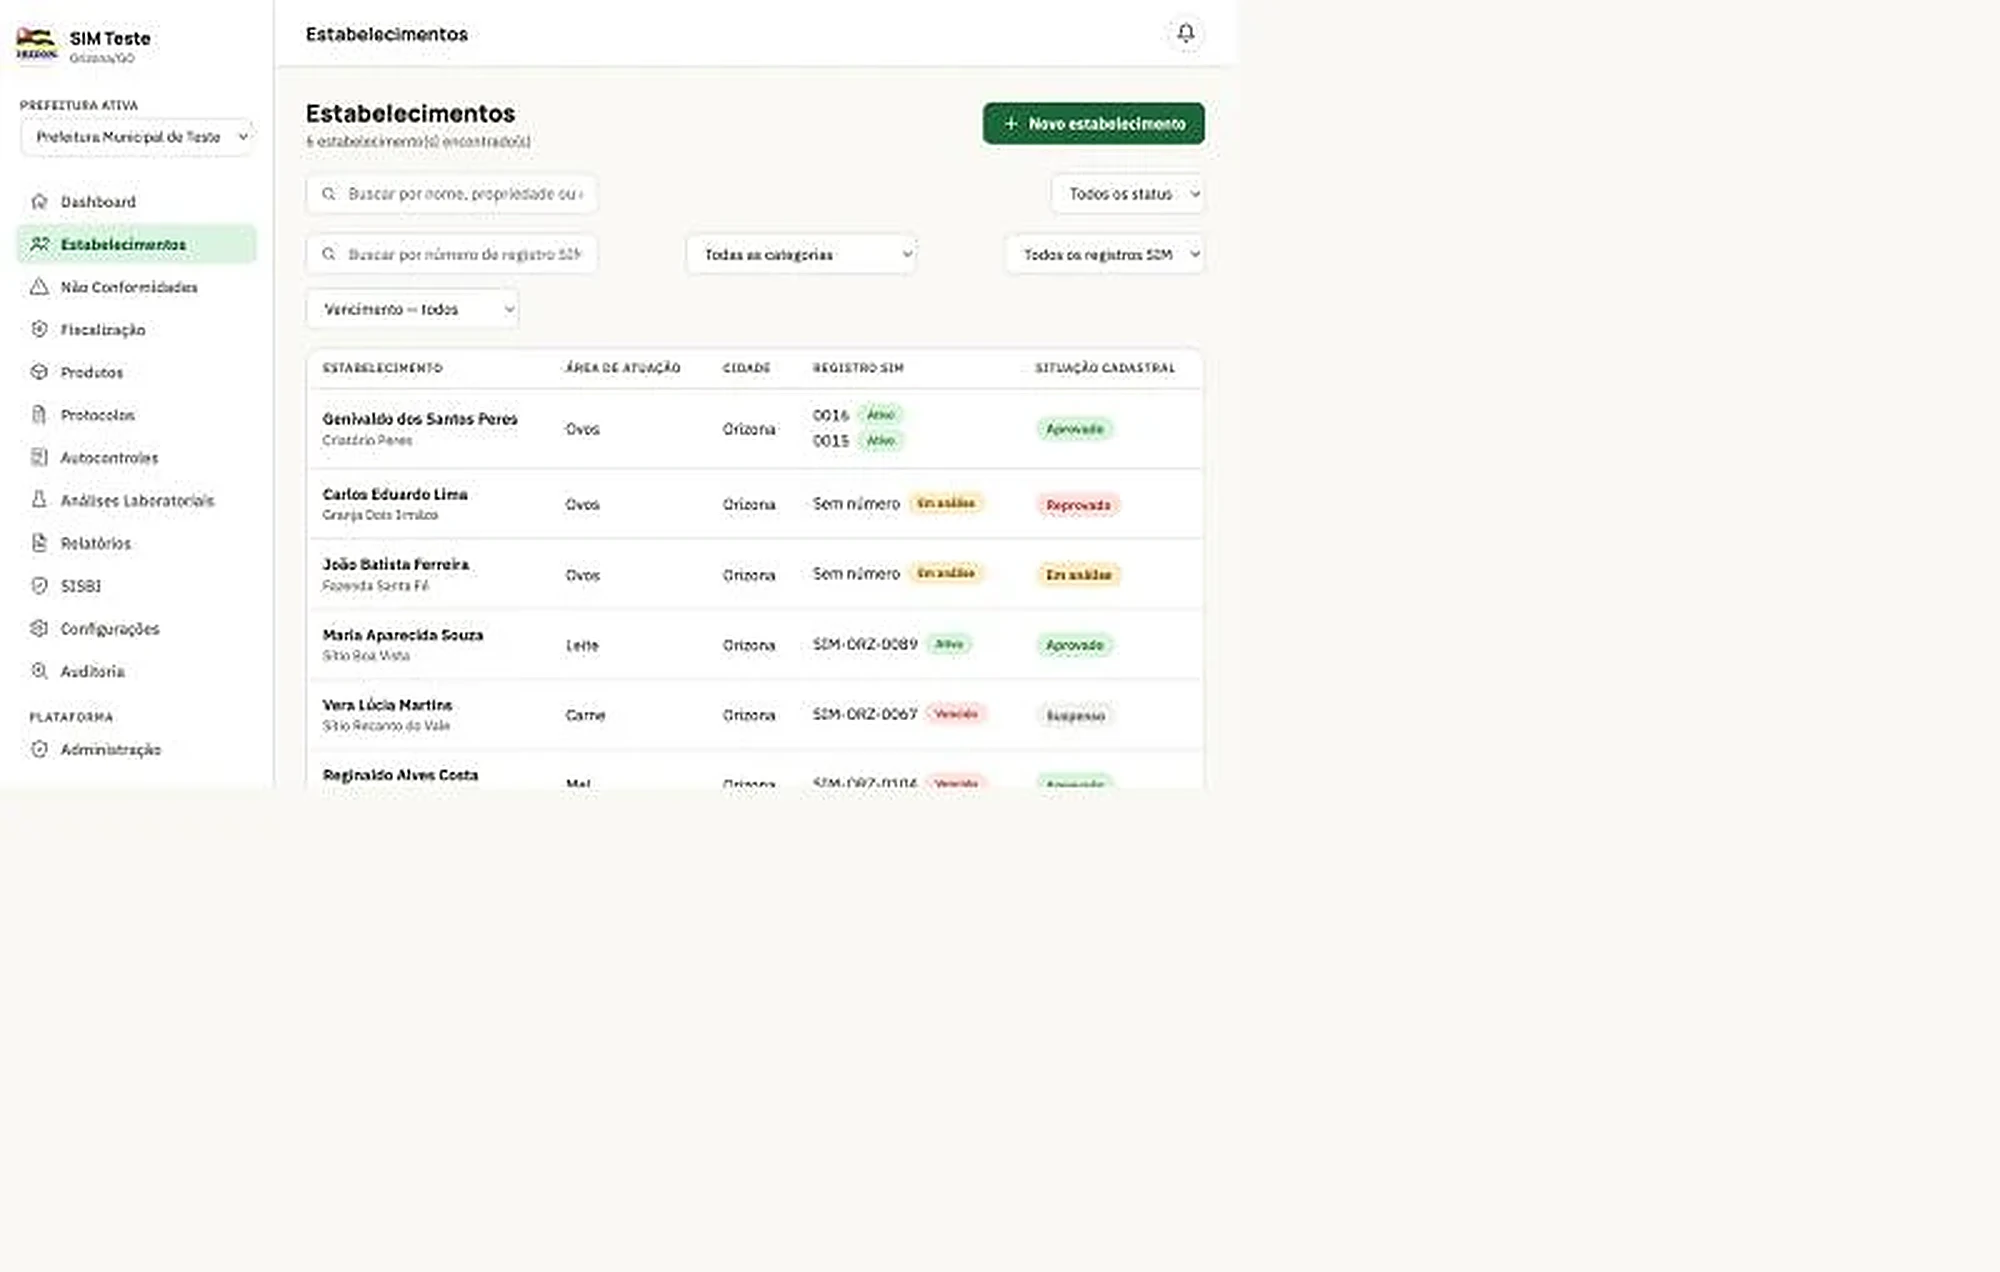The image size is (2000, 1272).
Task: Click SIM-ORZ-0089 registration number
Action: pyautogui.click(x=865, y=645)
